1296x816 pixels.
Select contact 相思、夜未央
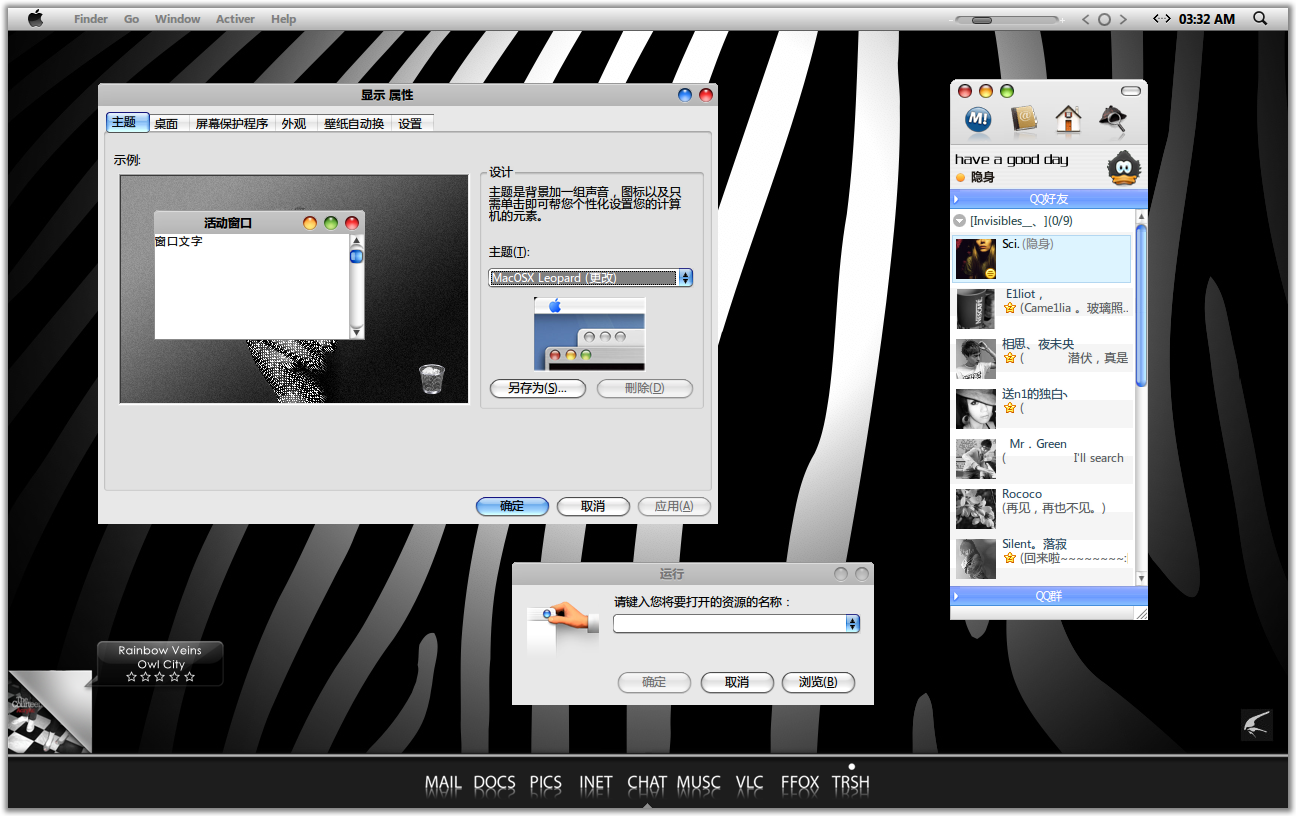(1042, 357)
